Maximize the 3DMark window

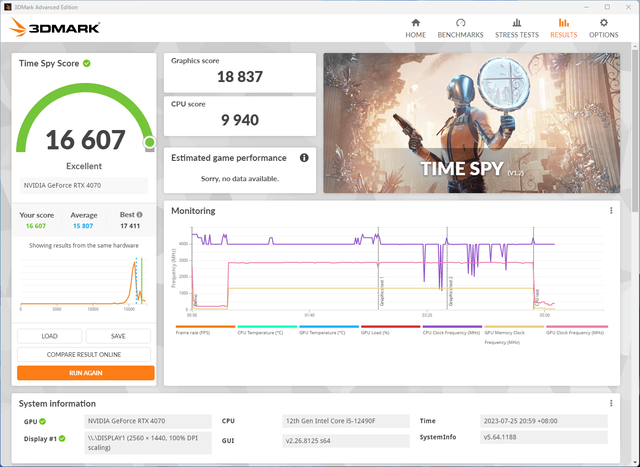pos(607,7)
